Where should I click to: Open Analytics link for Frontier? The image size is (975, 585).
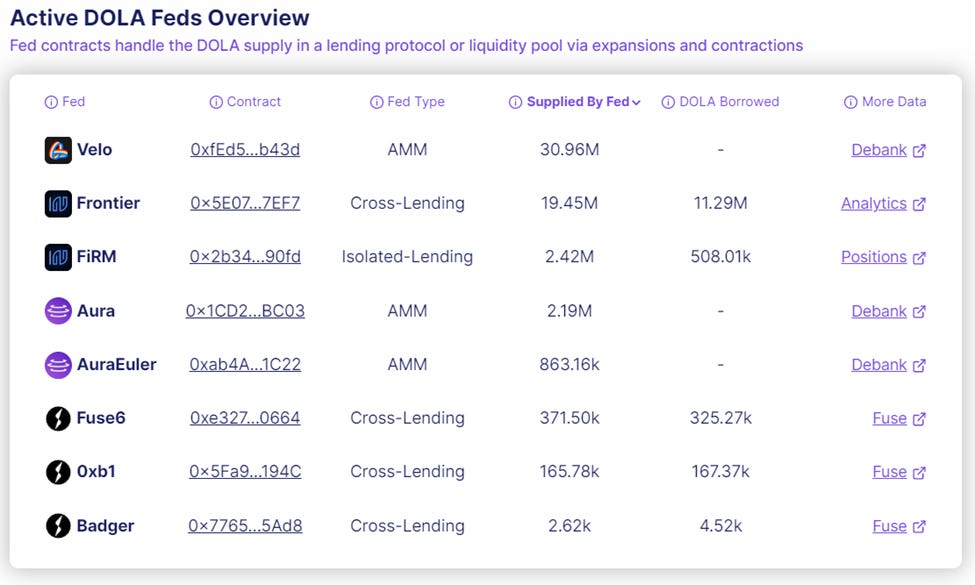click(874, 204)
